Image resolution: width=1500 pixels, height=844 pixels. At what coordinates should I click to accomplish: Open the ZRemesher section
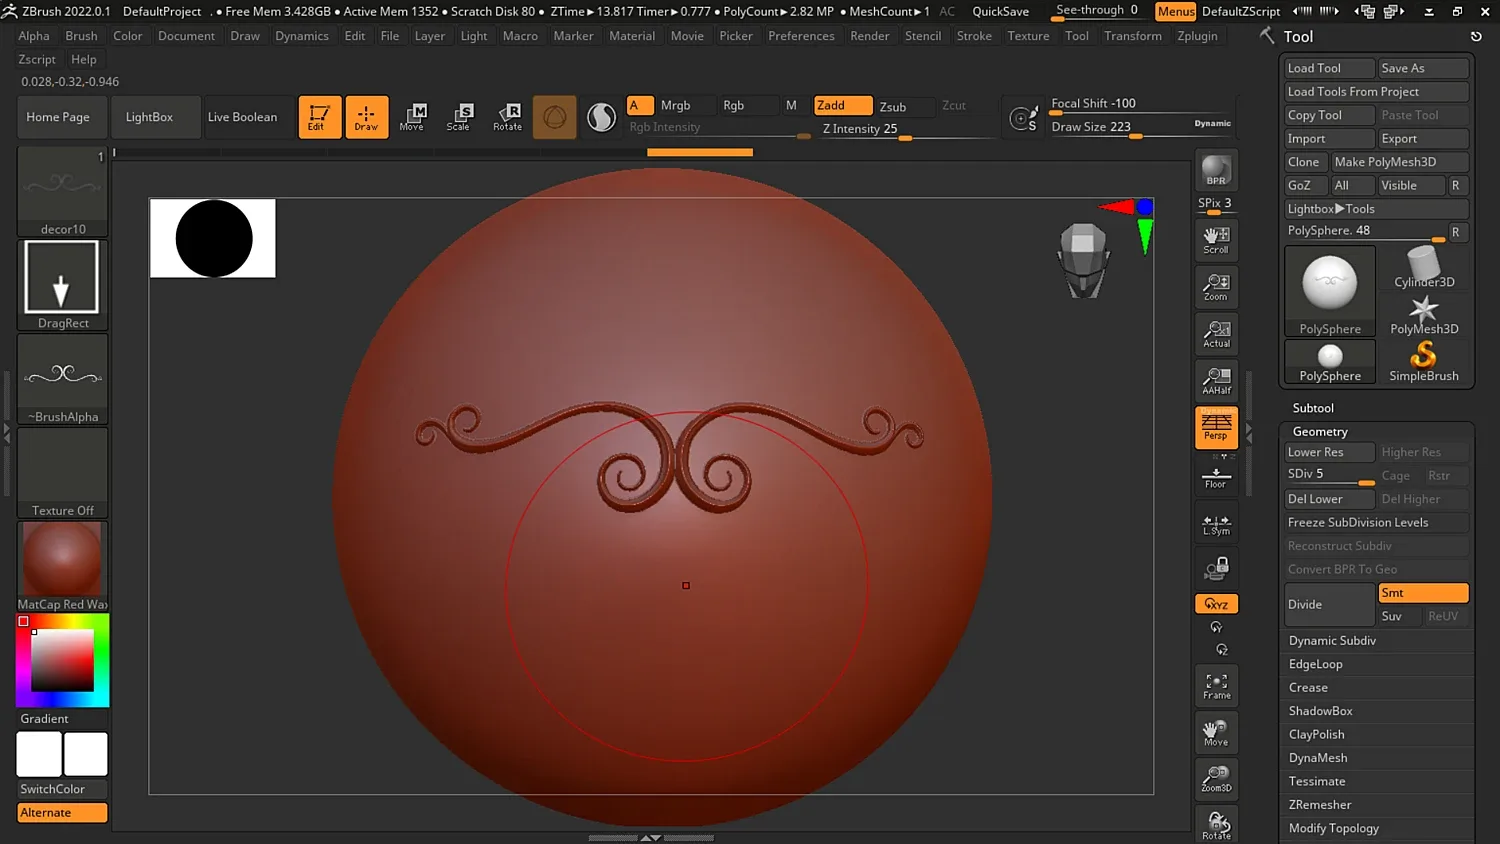1320,805
